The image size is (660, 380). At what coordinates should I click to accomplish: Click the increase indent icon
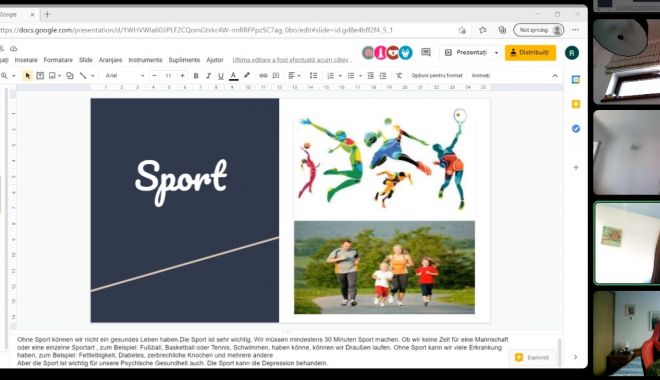(x=383, y=76)
